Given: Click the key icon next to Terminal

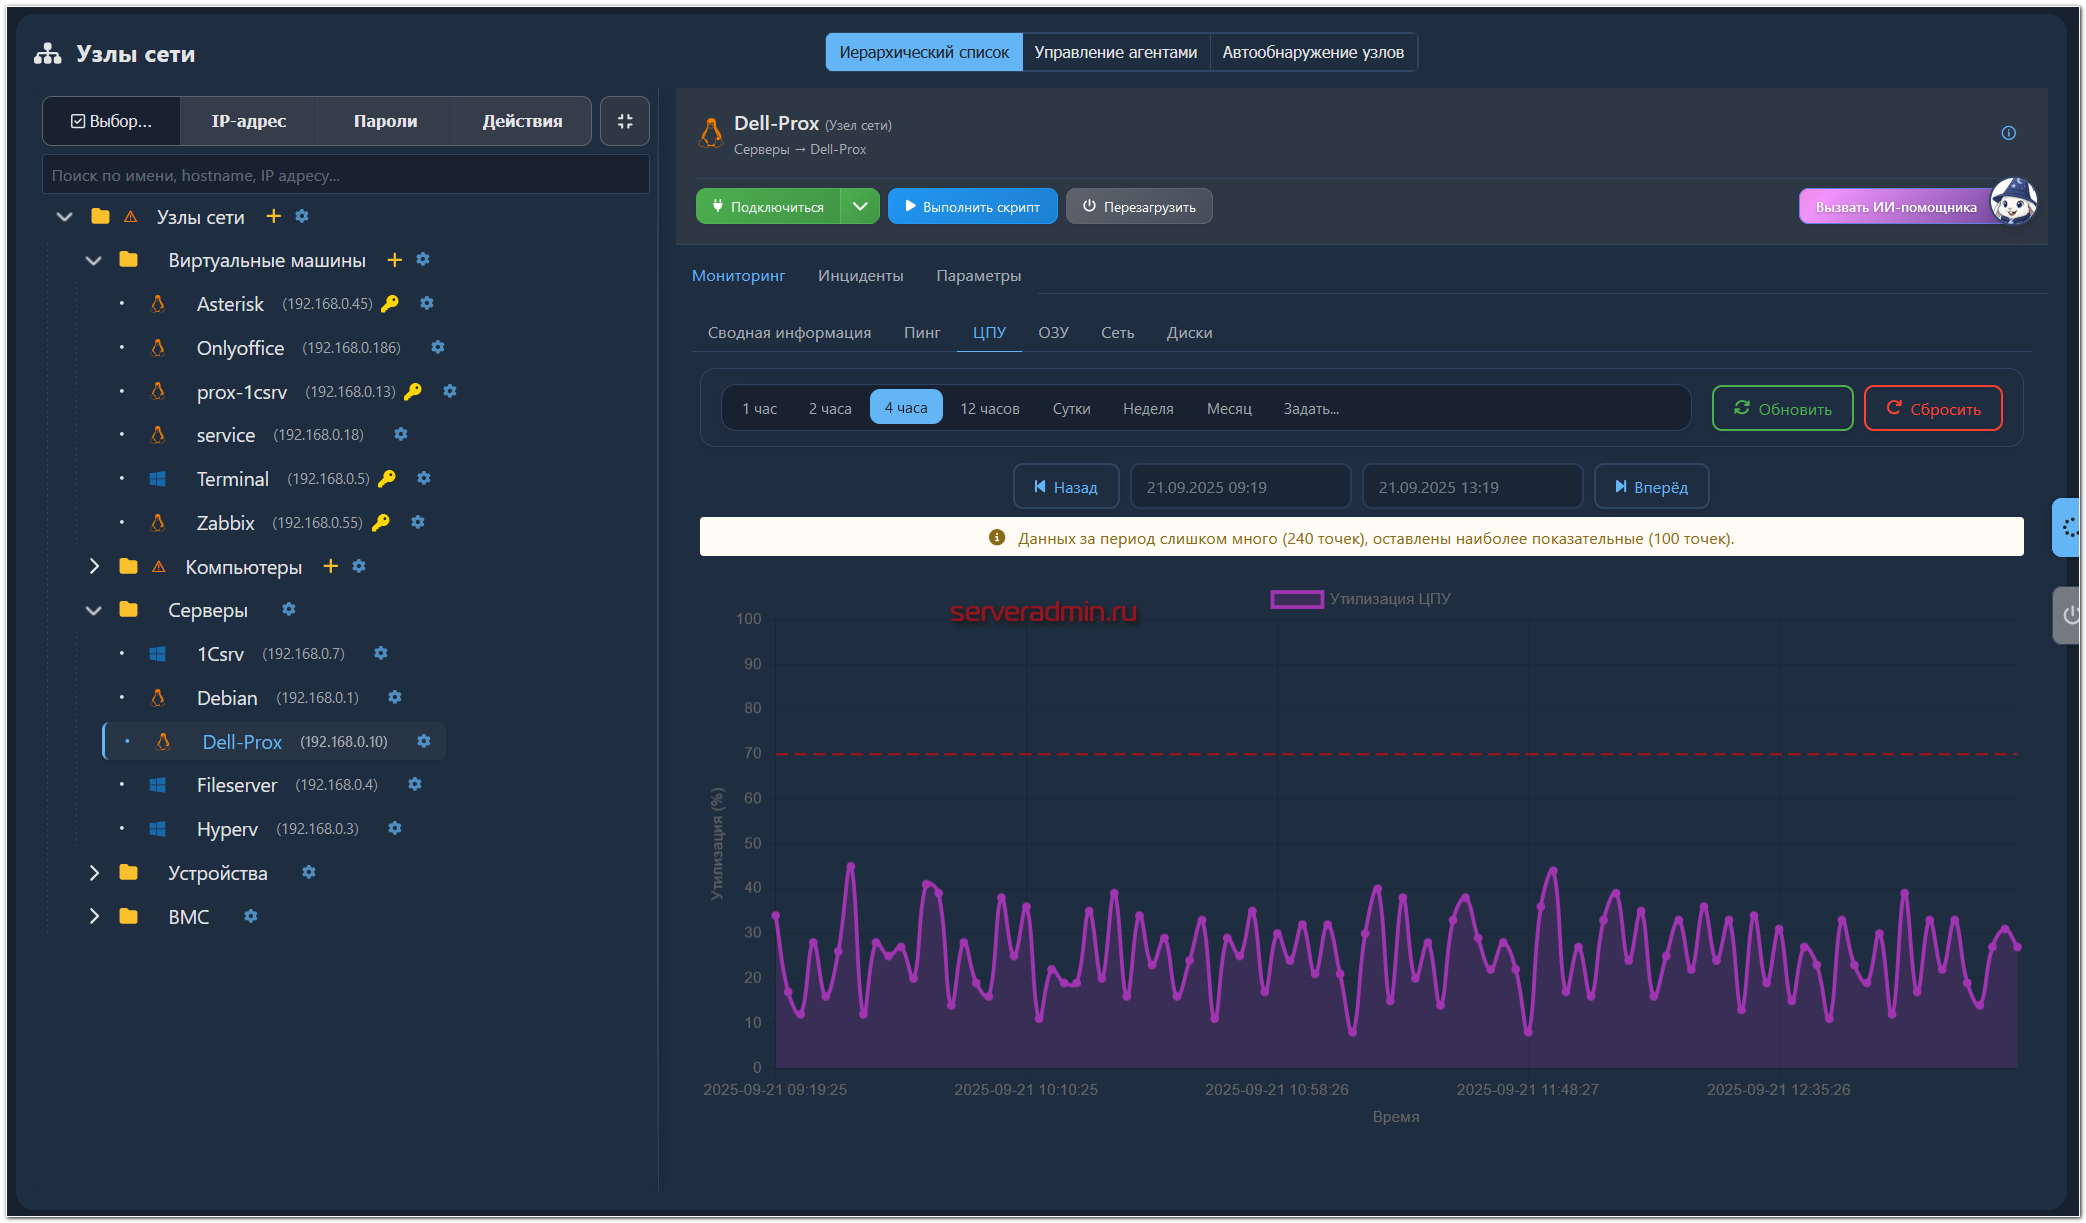Looking at the screenshot, I should pos(387,478).
